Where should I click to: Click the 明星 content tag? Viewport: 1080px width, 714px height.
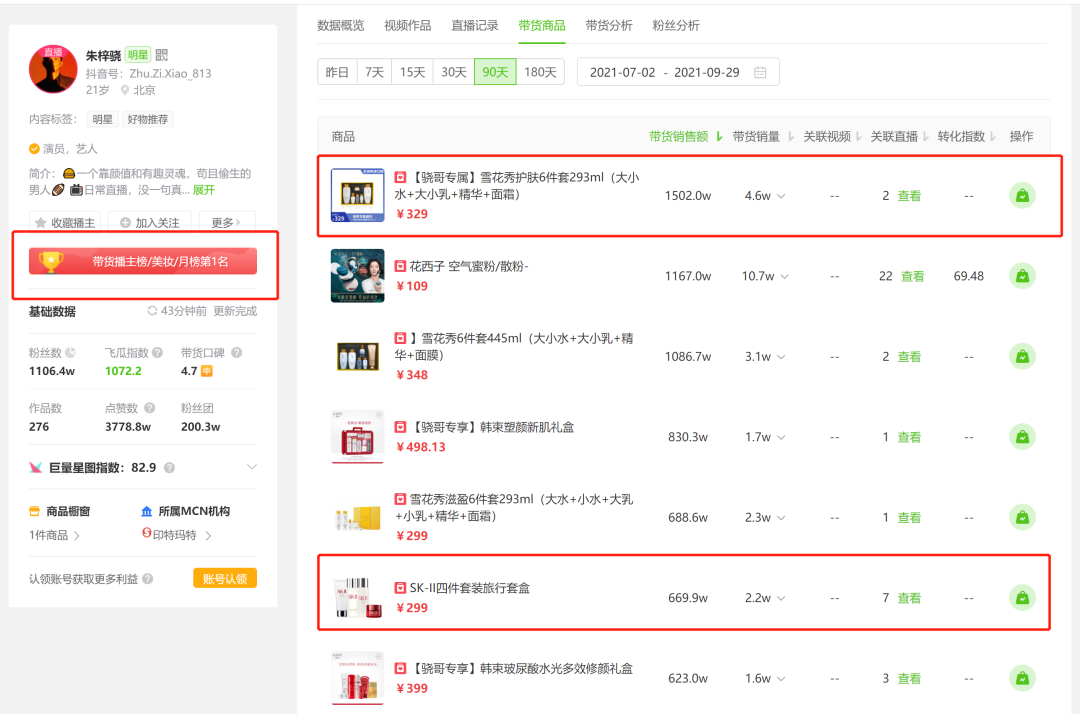click(x=103, y=119)
